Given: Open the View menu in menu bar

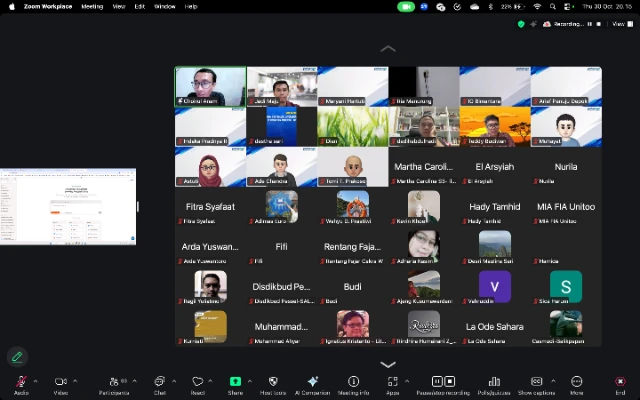Looking at the screenshot, I should coord(119,7).
